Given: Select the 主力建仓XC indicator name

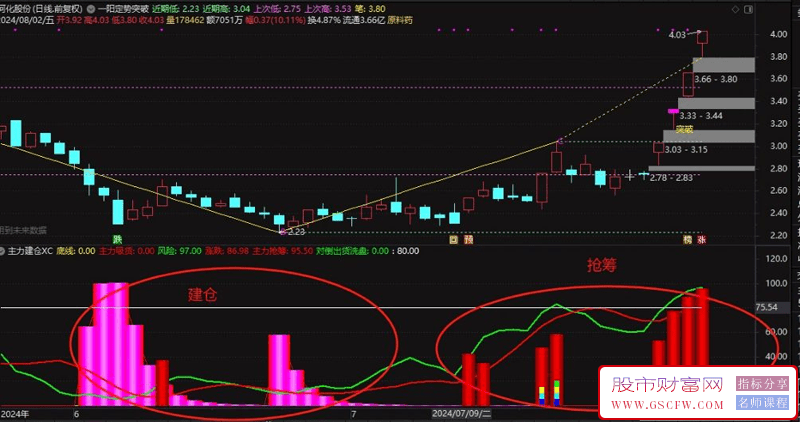Looking at the screenshot, I should pos(30,251).
